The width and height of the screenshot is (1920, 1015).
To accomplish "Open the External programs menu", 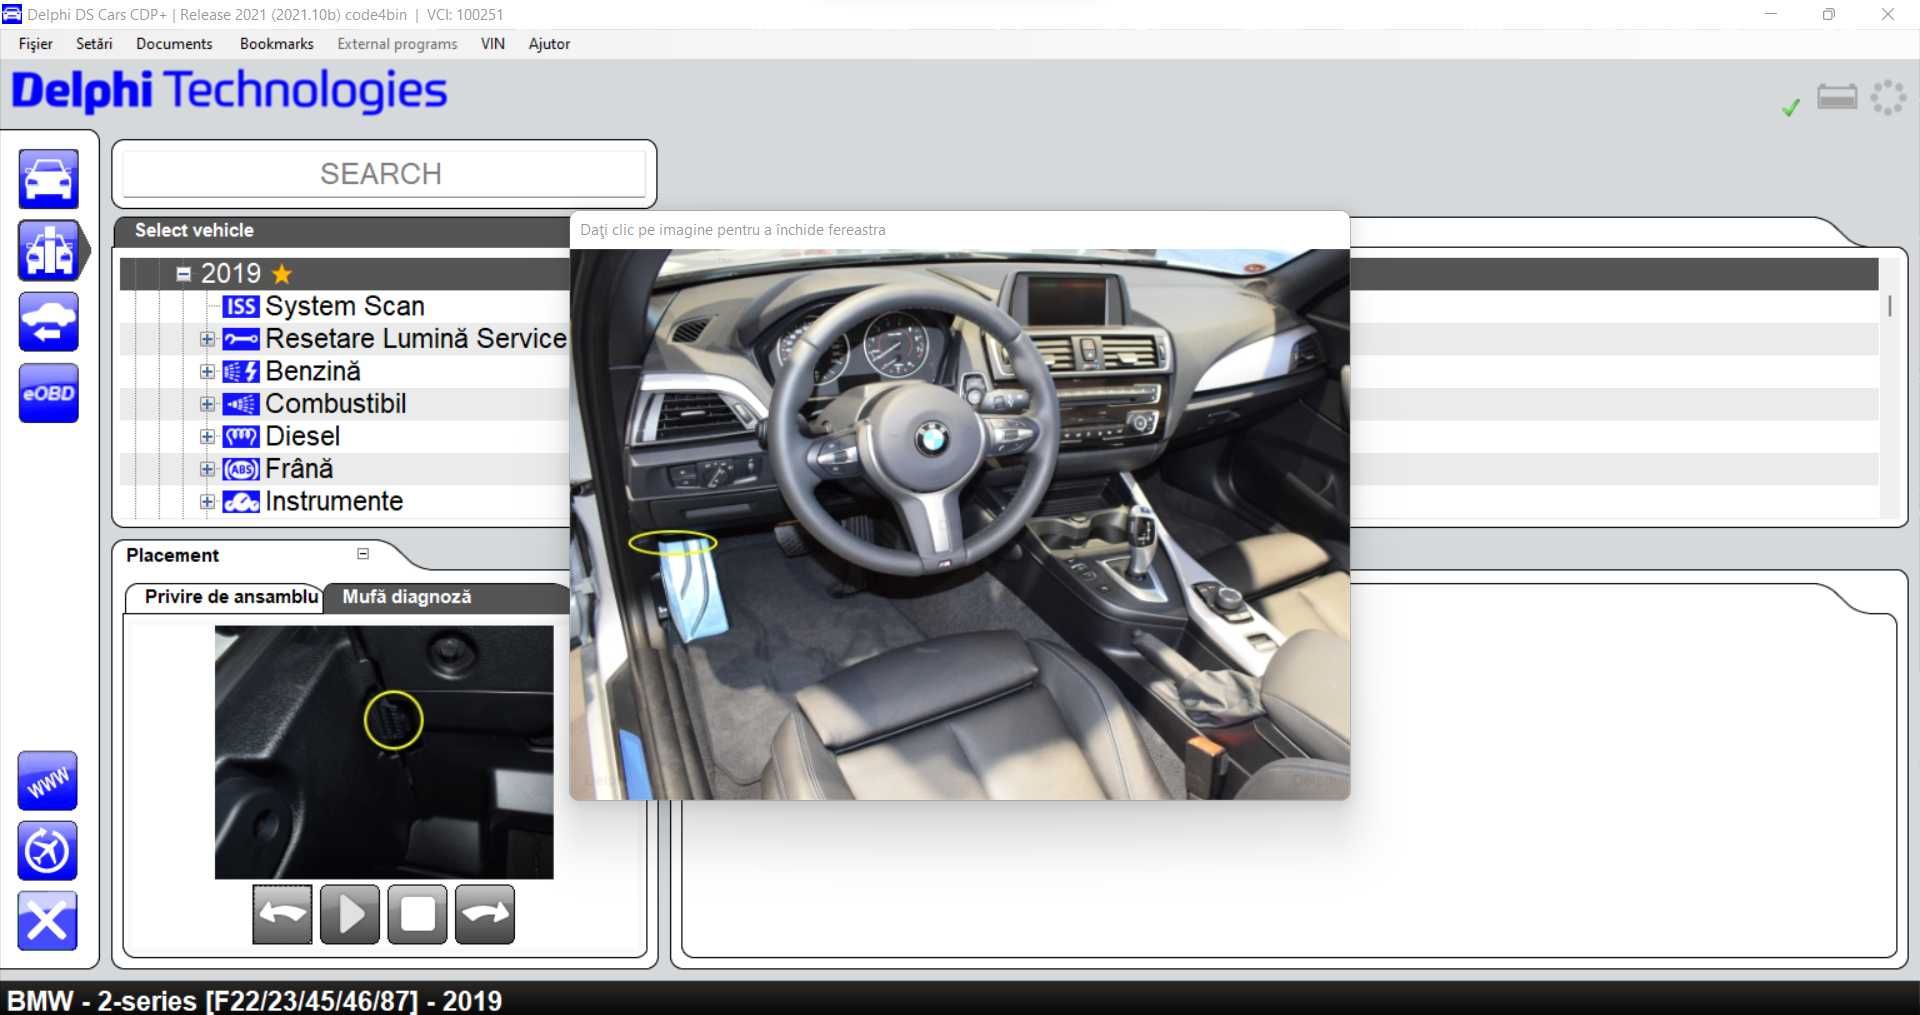I will click(x=397, y=44).
